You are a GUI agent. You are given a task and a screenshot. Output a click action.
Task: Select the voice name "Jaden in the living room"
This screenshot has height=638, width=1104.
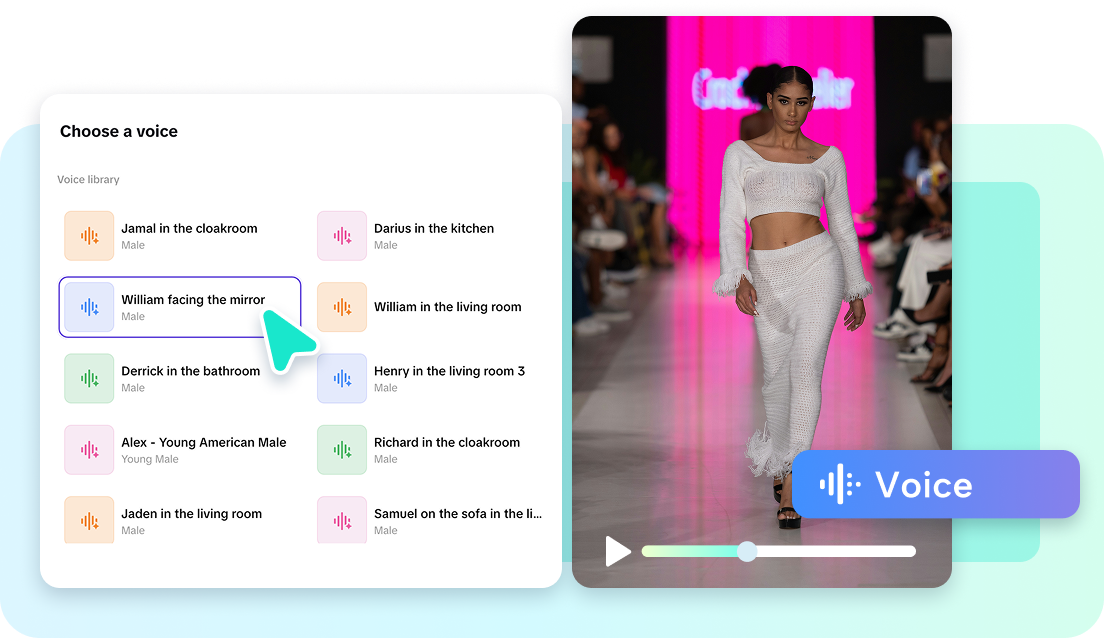click(x=192, y=513)
